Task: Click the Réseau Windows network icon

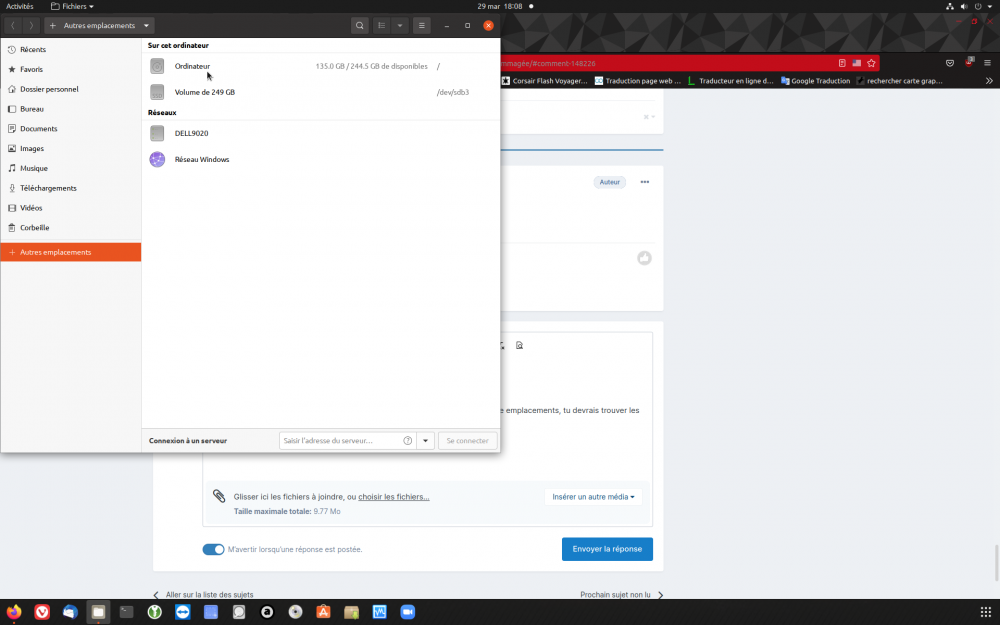Action: (157, 159)
